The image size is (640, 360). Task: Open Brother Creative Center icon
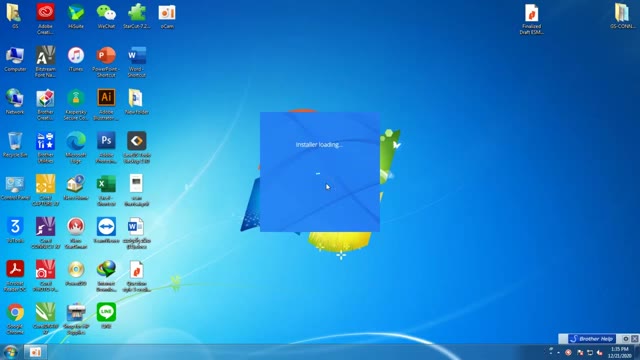[45, 104]
